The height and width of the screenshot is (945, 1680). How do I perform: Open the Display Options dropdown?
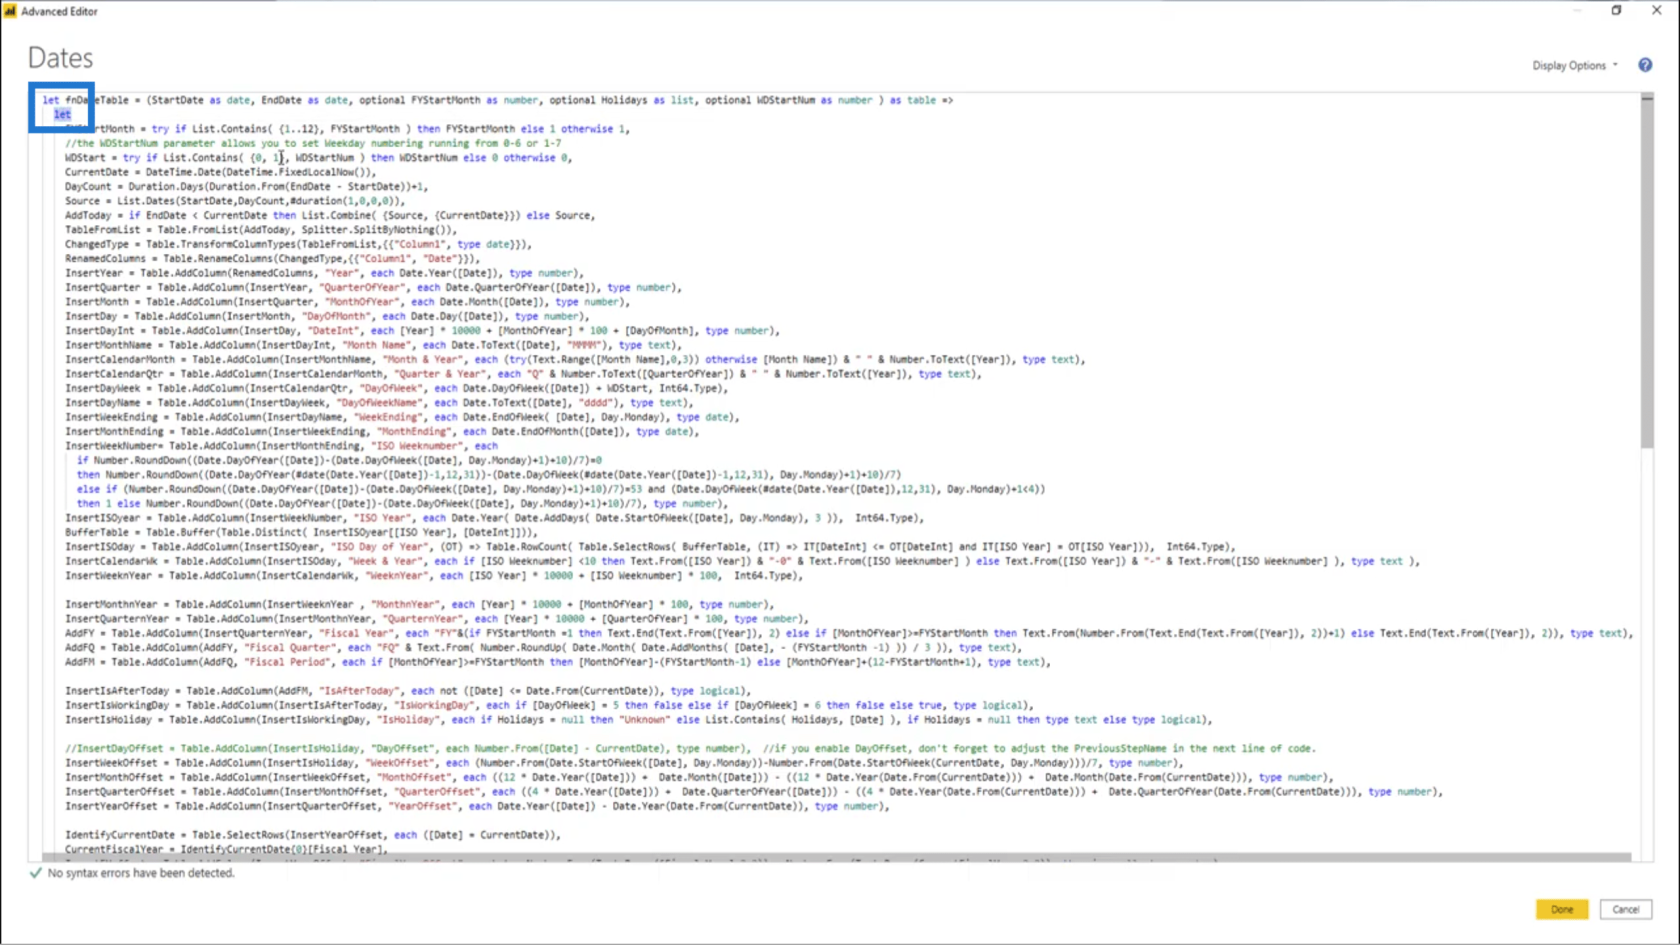pyautogui.click(x=1575, y=65)
